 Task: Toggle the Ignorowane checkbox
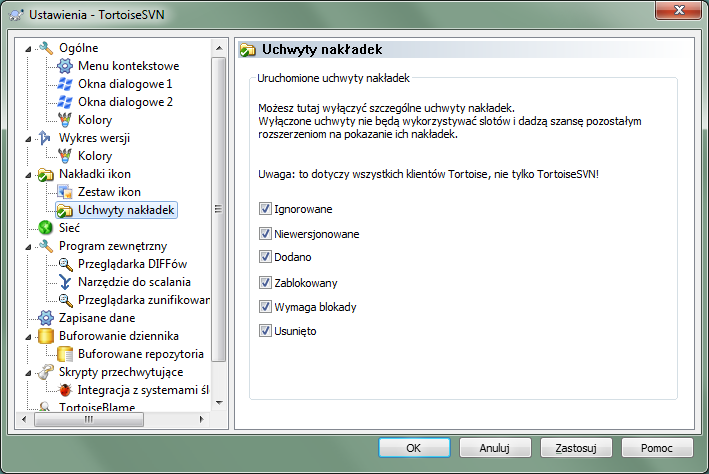pyautogui.click(x=265, y=209)
